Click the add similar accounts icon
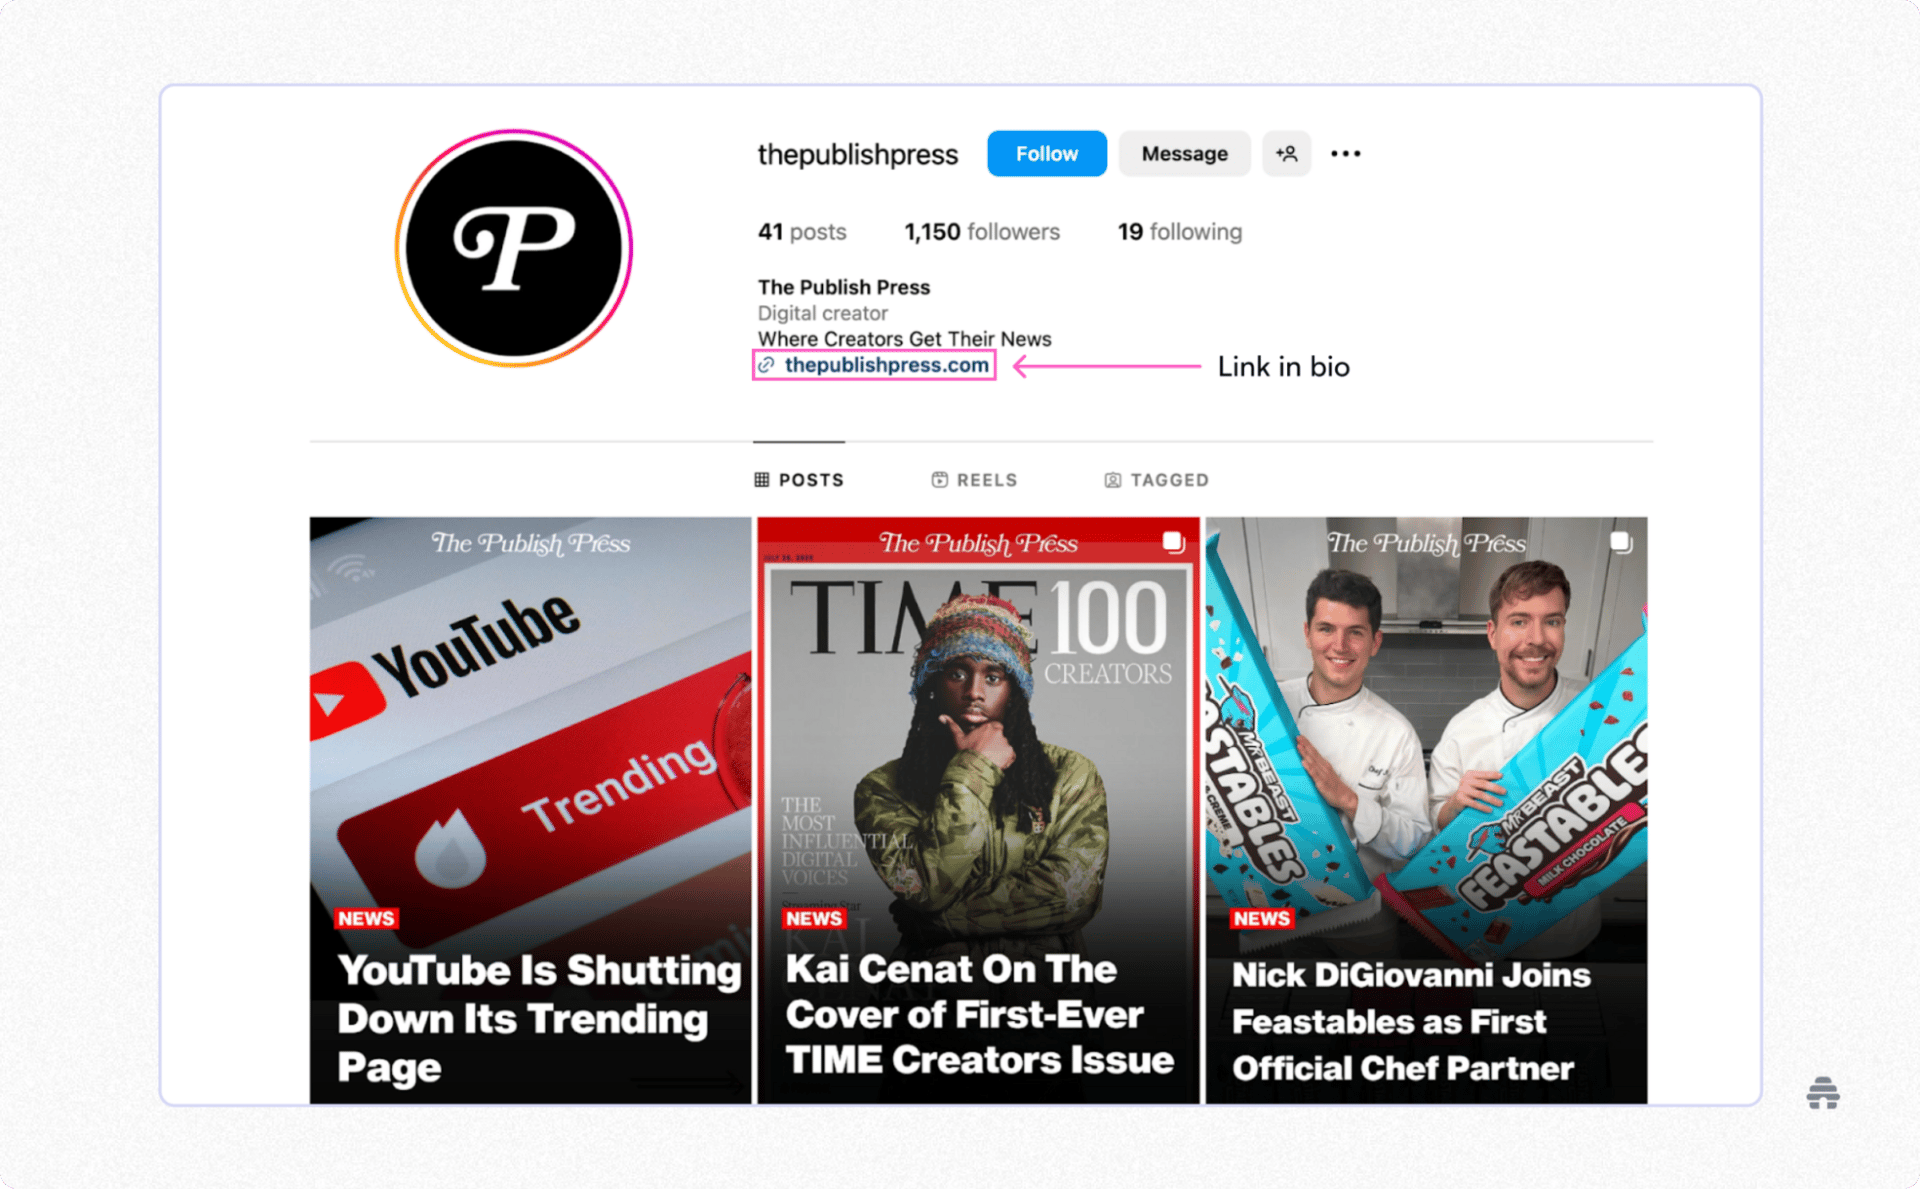 [x=1286, y=154]
